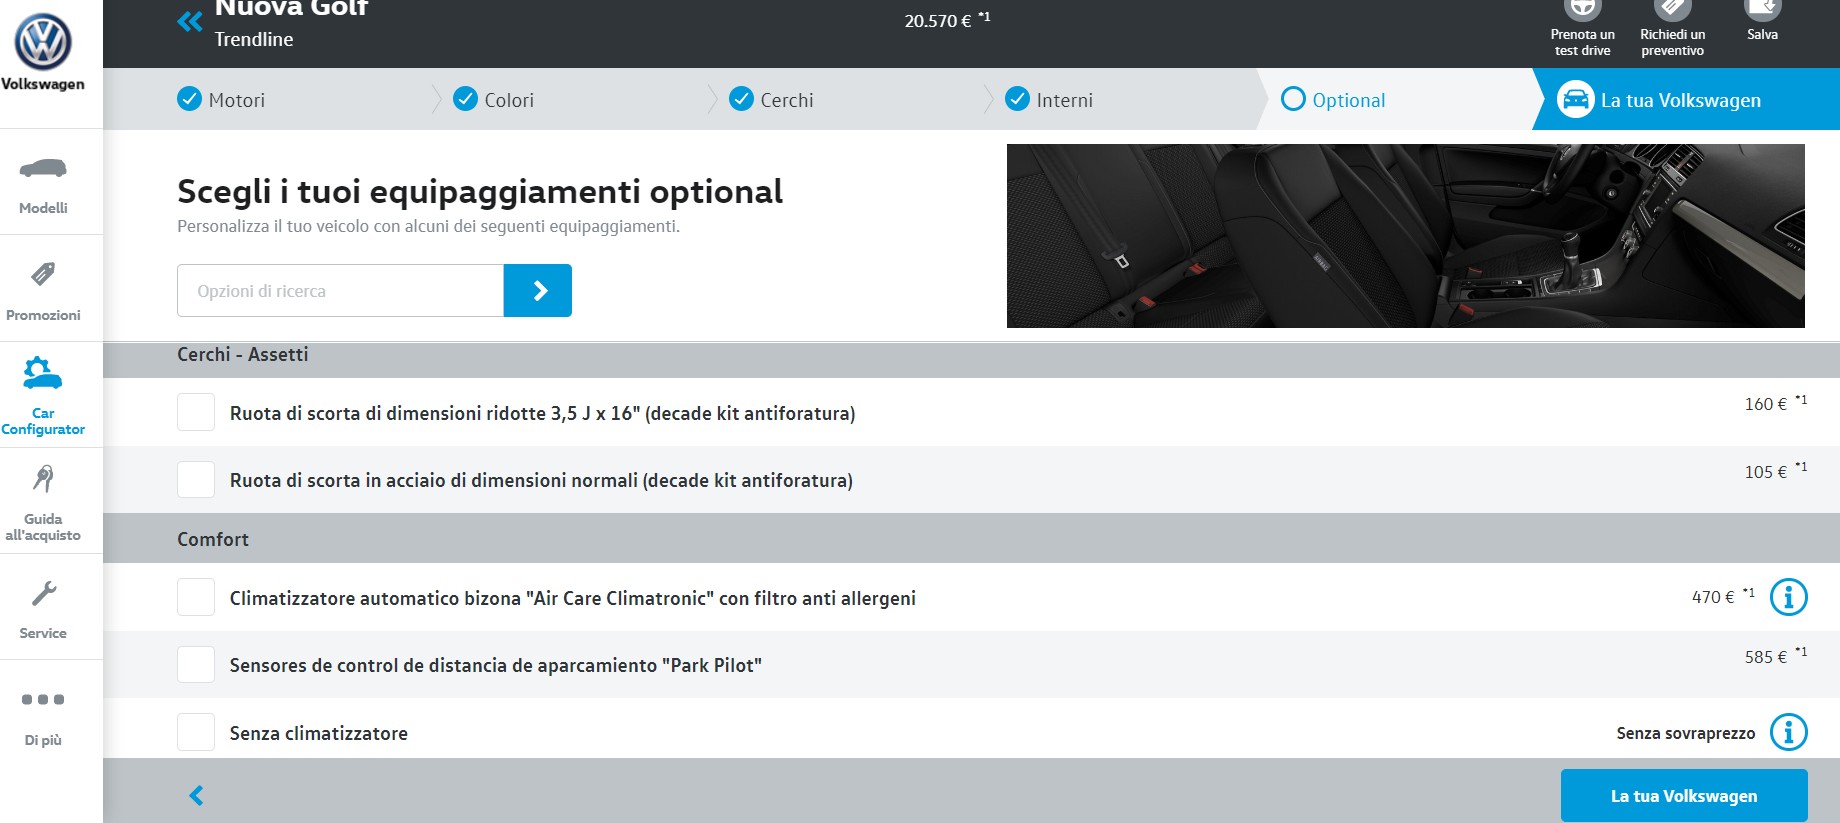Click Prenota un test drive icon

click(1582, 10)
